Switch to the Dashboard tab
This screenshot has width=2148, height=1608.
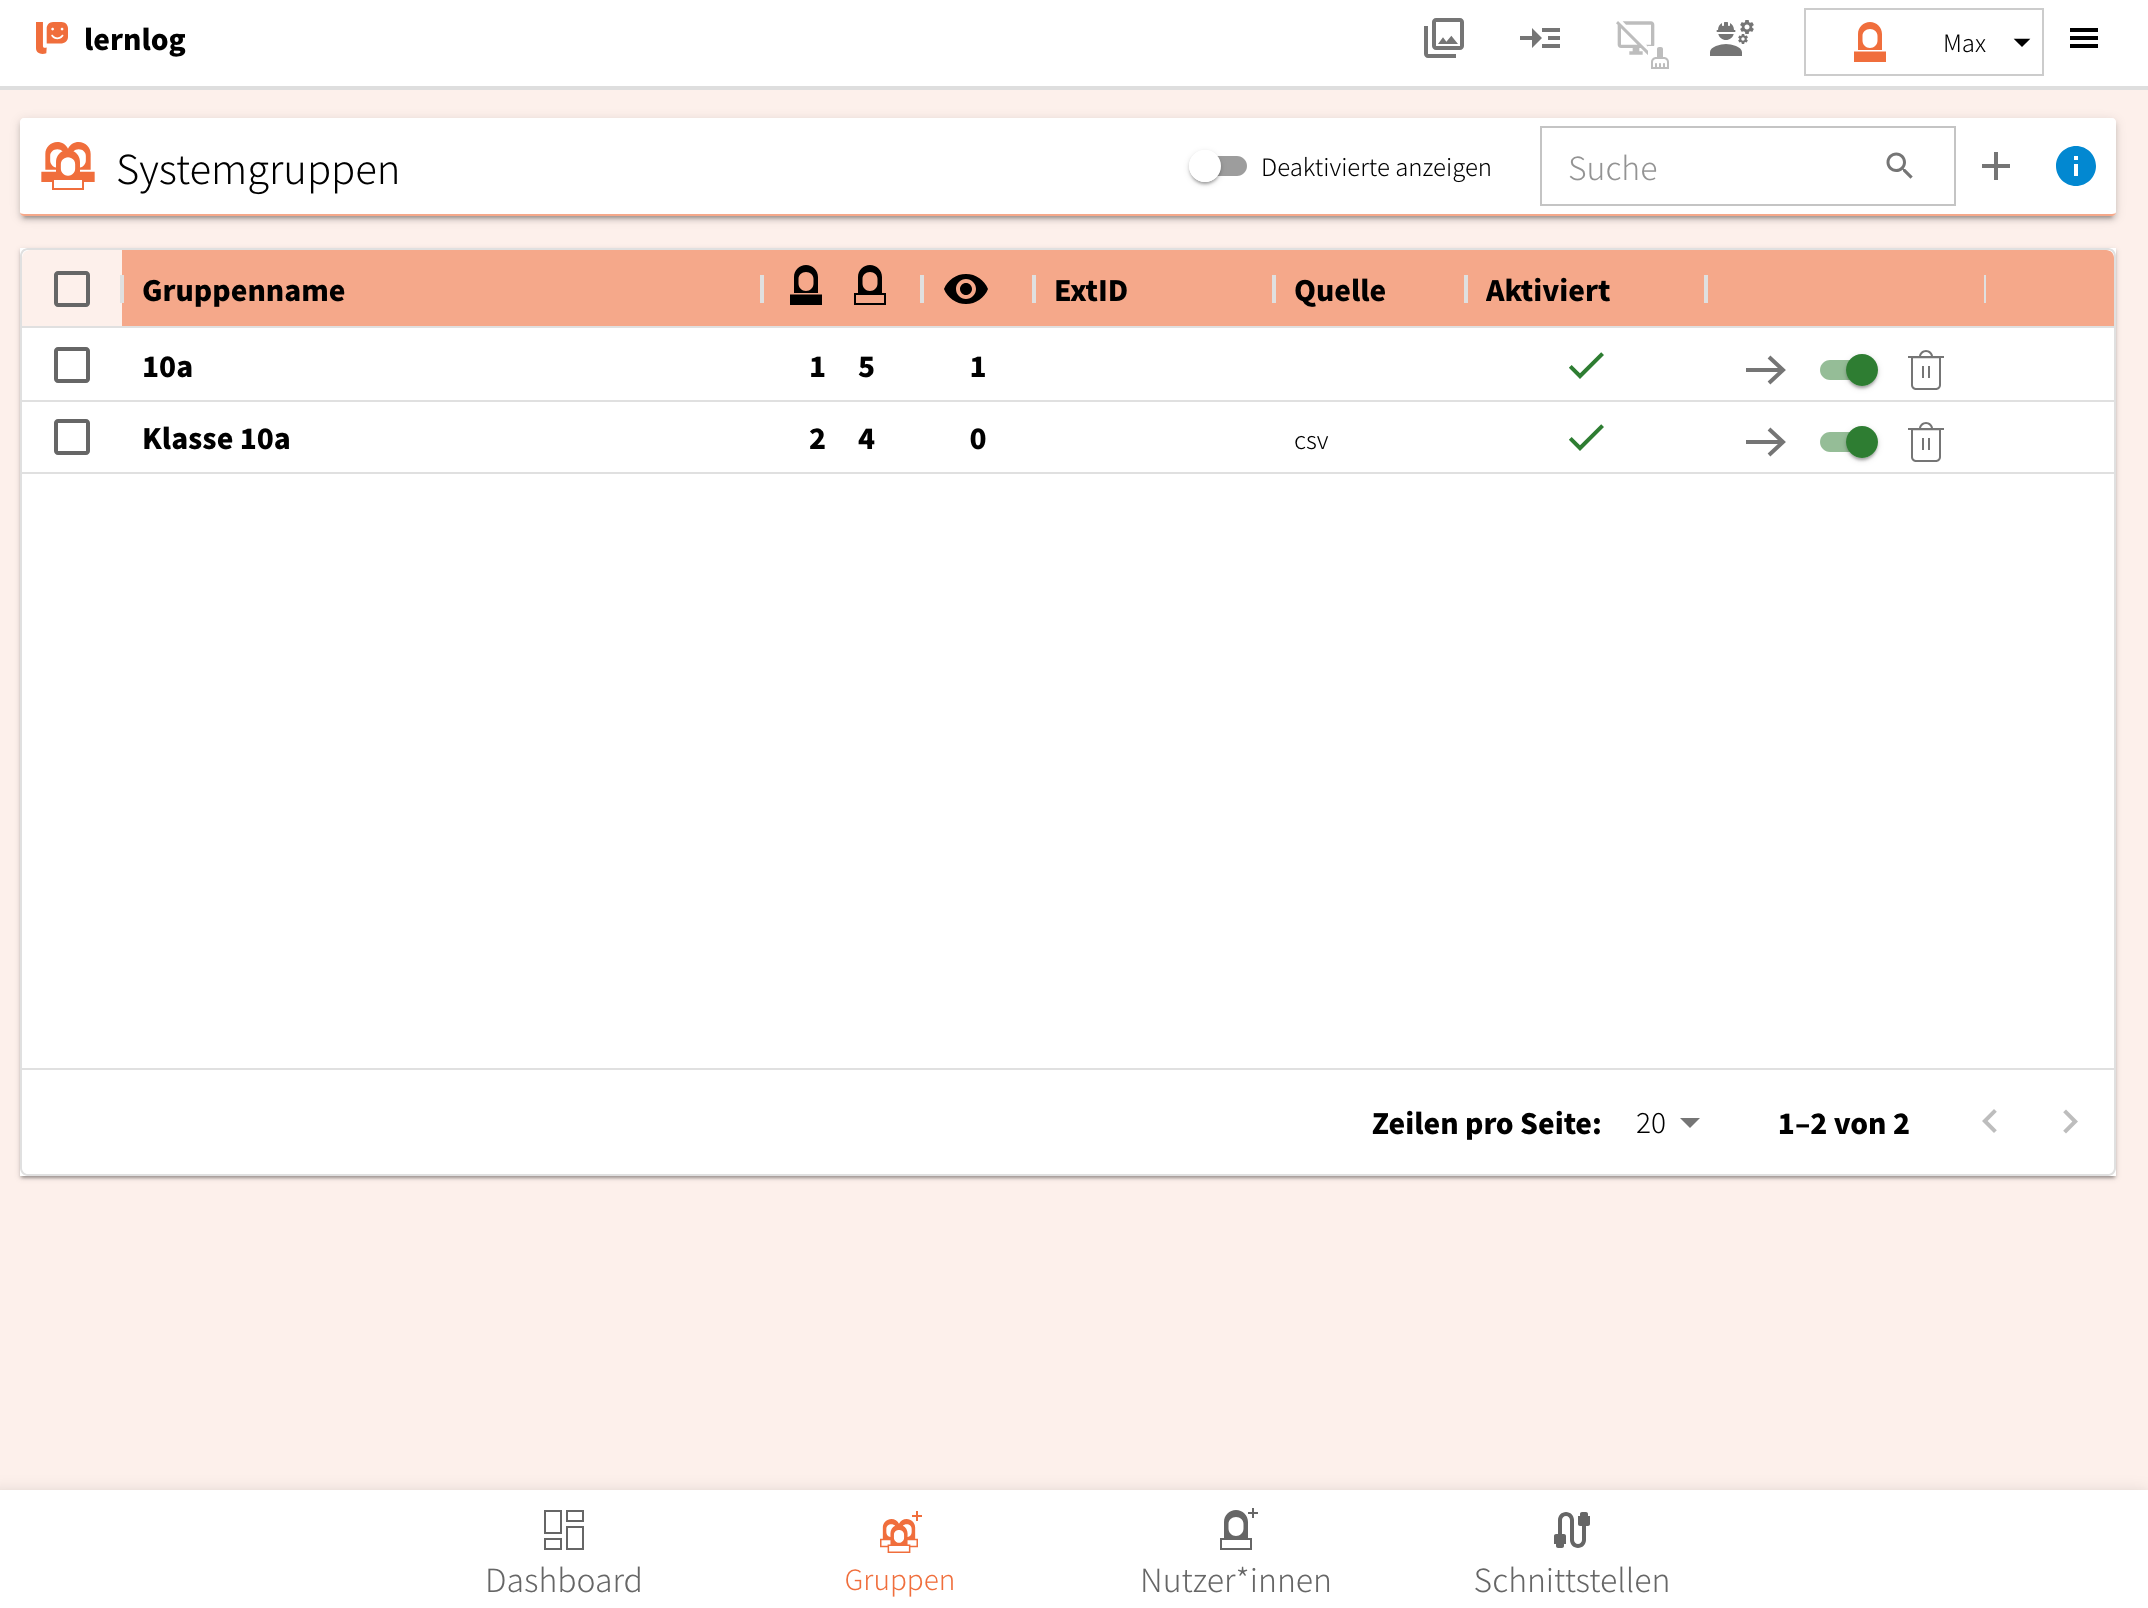(x=563, y=1552)
